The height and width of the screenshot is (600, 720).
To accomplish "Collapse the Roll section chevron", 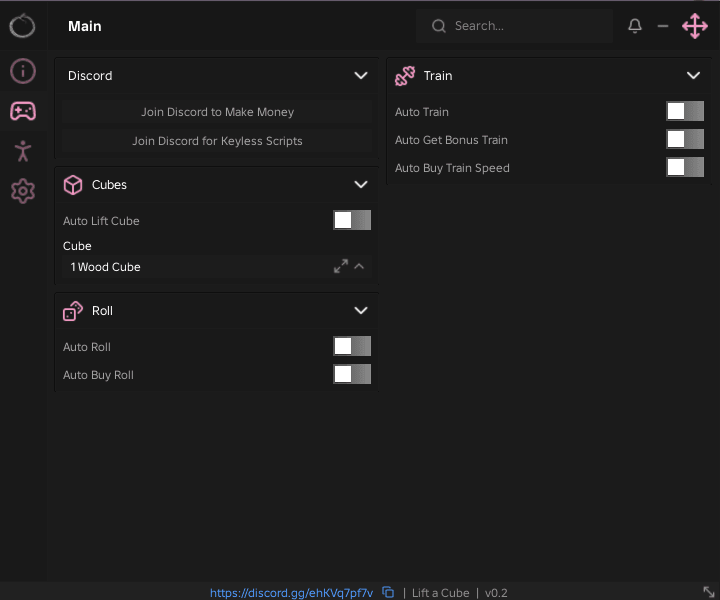I will 361,311.
